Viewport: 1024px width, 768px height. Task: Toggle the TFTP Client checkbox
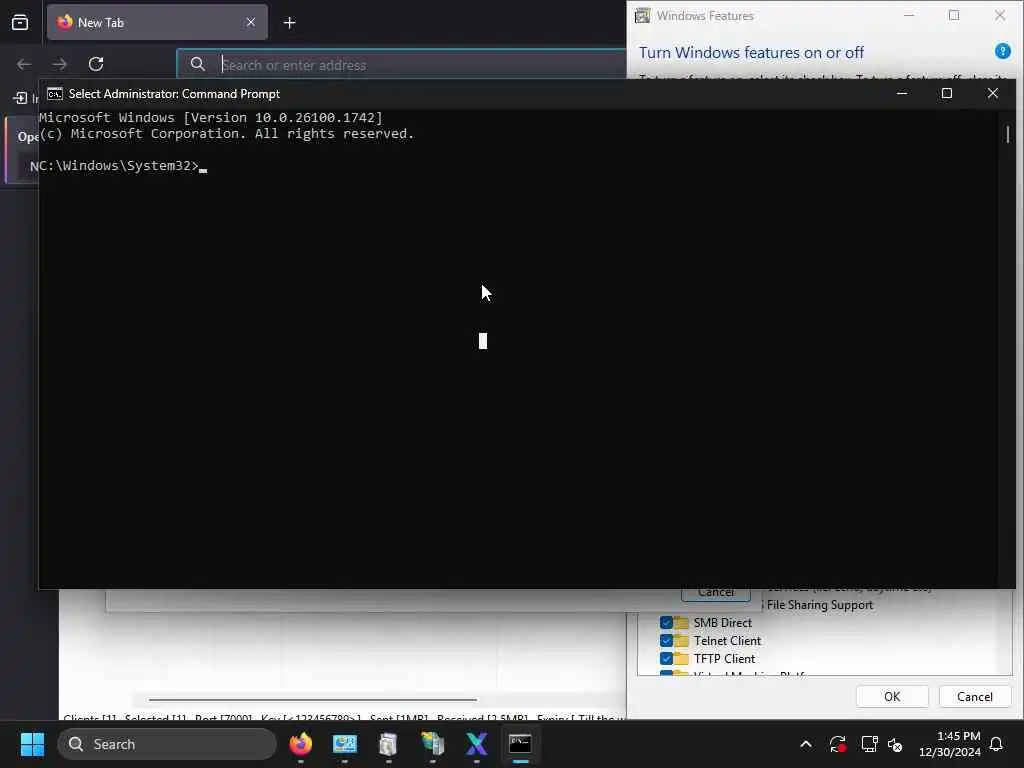point(666,658)
